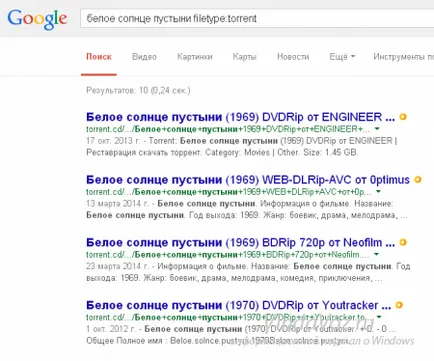Viewport: 434px width, 361px height.
Task: Expand URL arrow under Youtracker result
Action: (379, 317)
